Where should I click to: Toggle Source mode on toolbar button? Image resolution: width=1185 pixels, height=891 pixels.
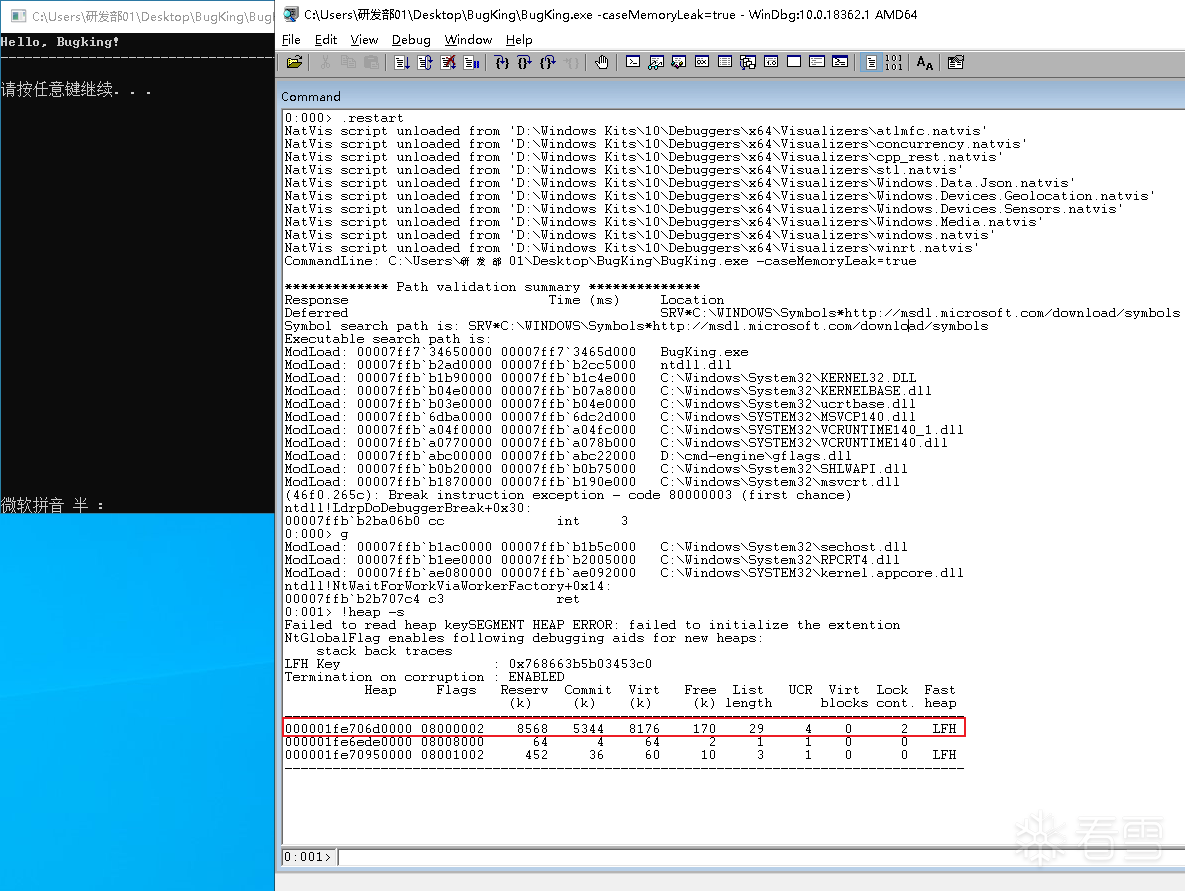point(871,63)
